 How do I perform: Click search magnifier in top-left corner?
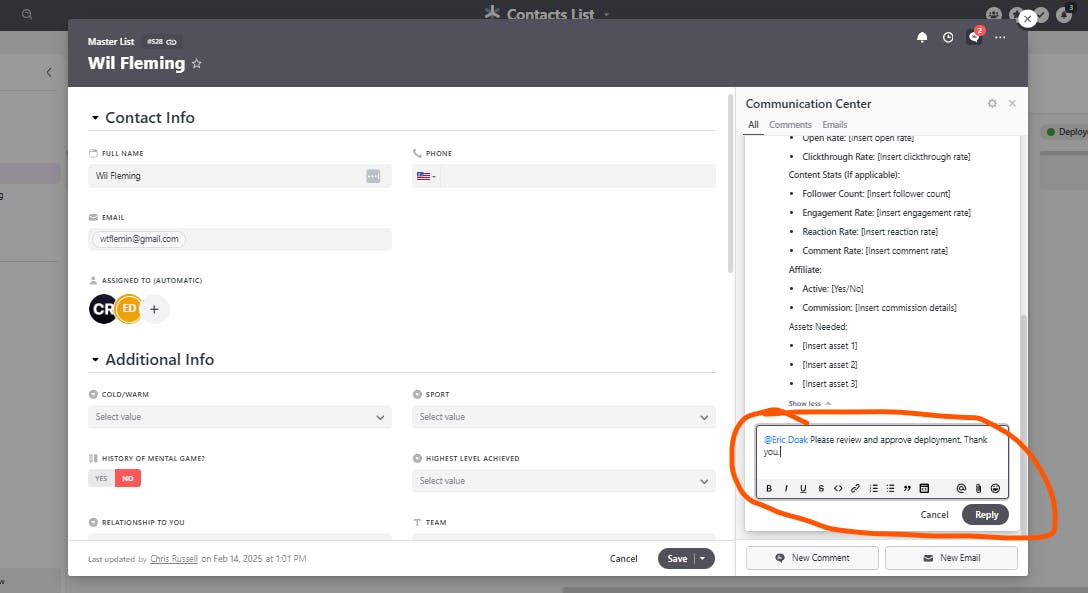click(27, 14)
